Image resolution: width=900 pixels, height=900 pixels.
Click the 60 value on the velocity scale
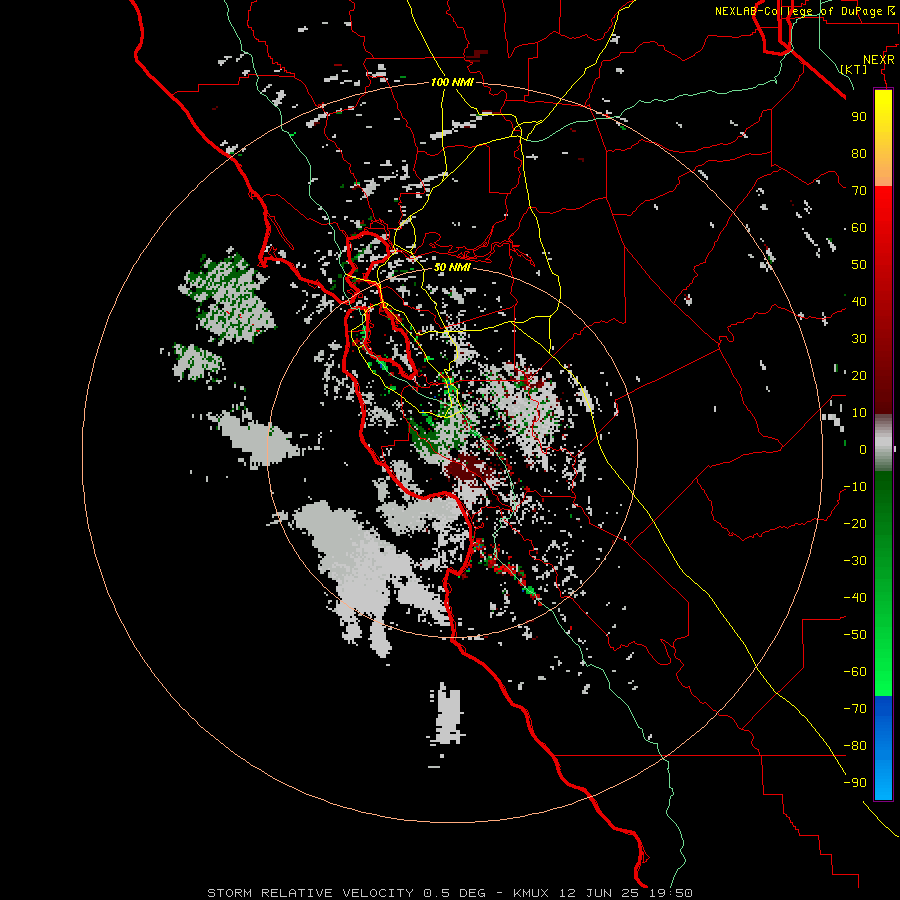tap(859, 227)
